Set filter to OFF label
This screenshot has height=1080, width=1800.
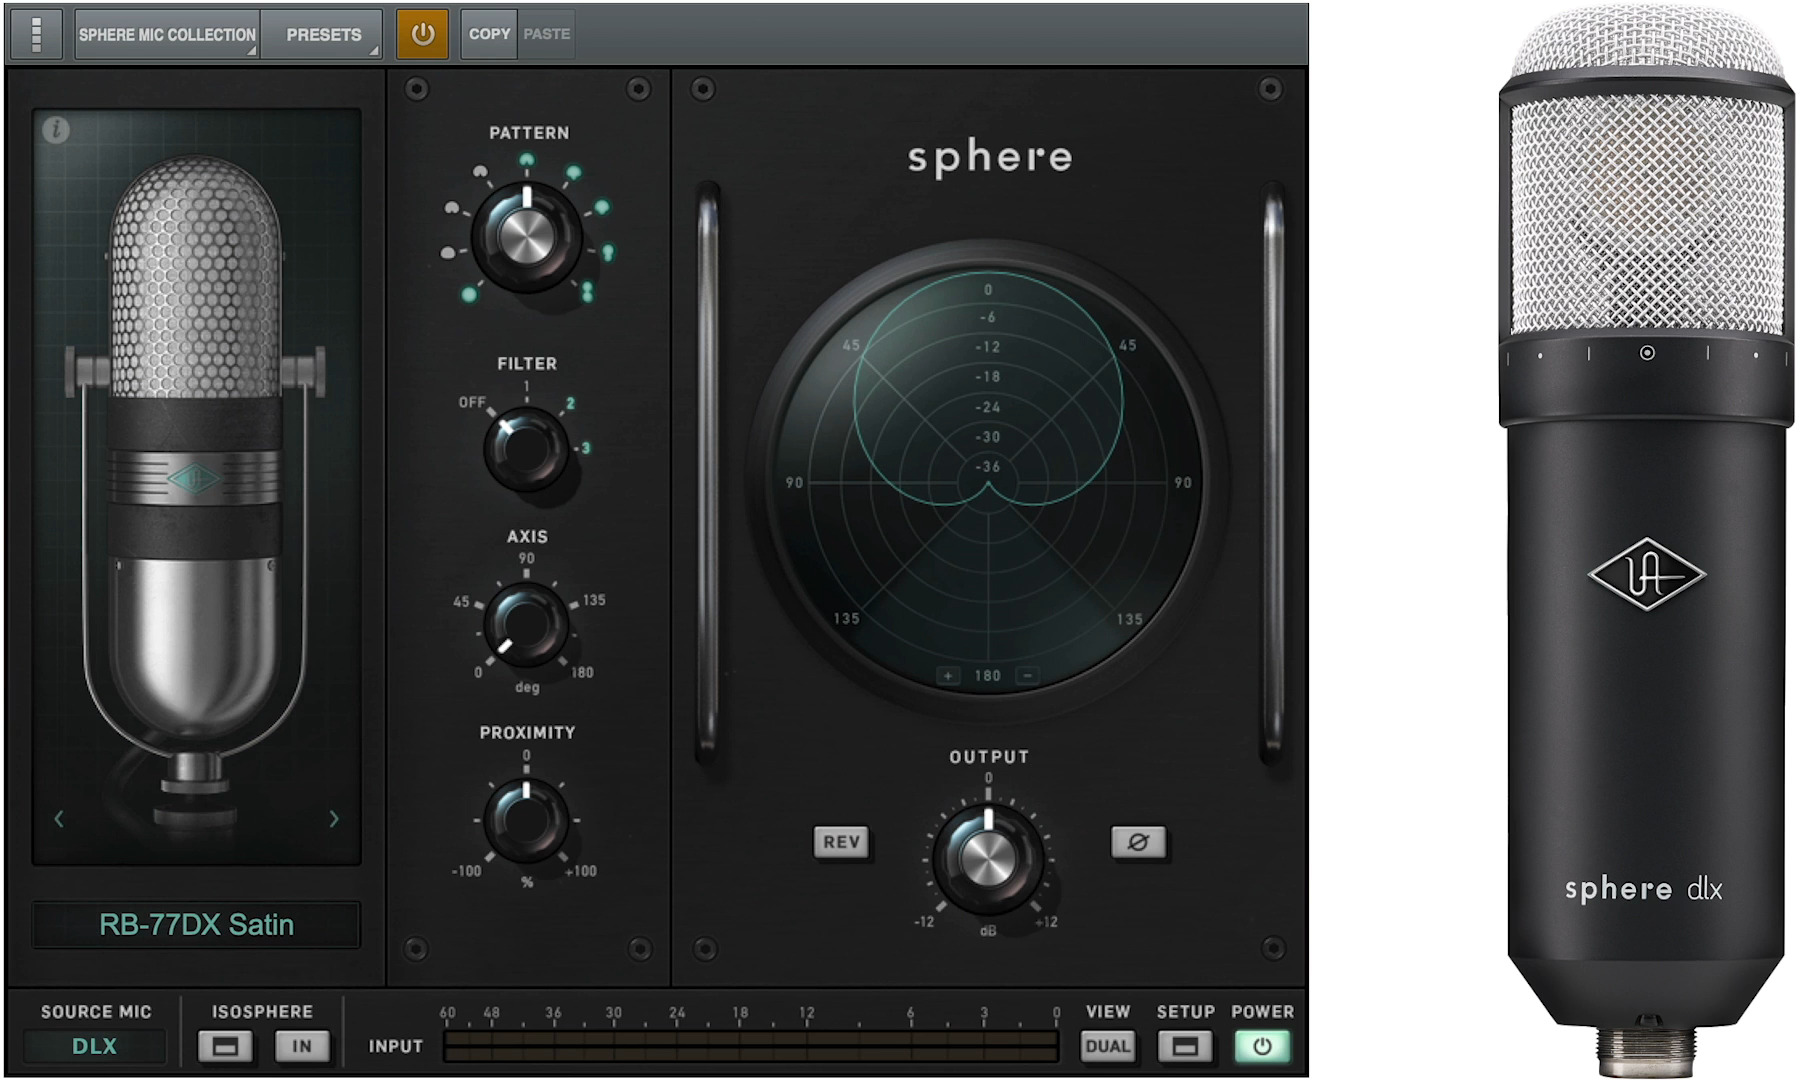[472, 402]
